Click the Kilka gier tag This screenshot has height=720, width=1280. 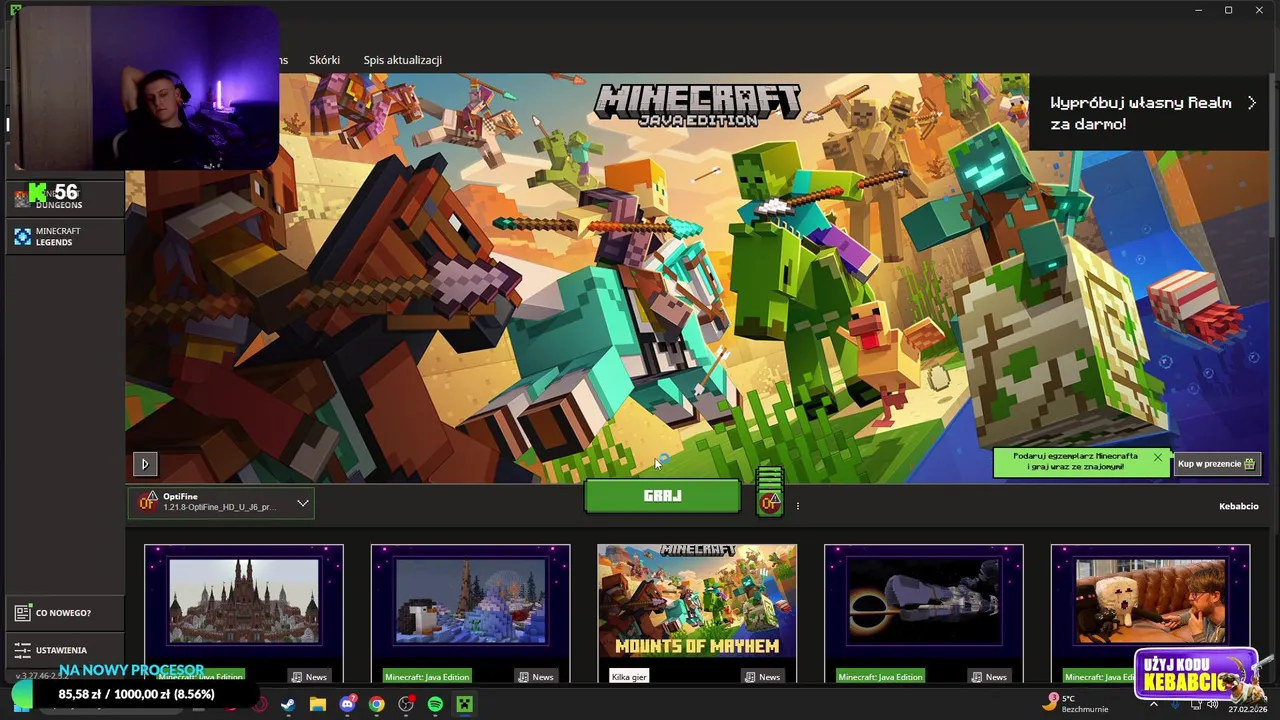click(x=629, y=677)
